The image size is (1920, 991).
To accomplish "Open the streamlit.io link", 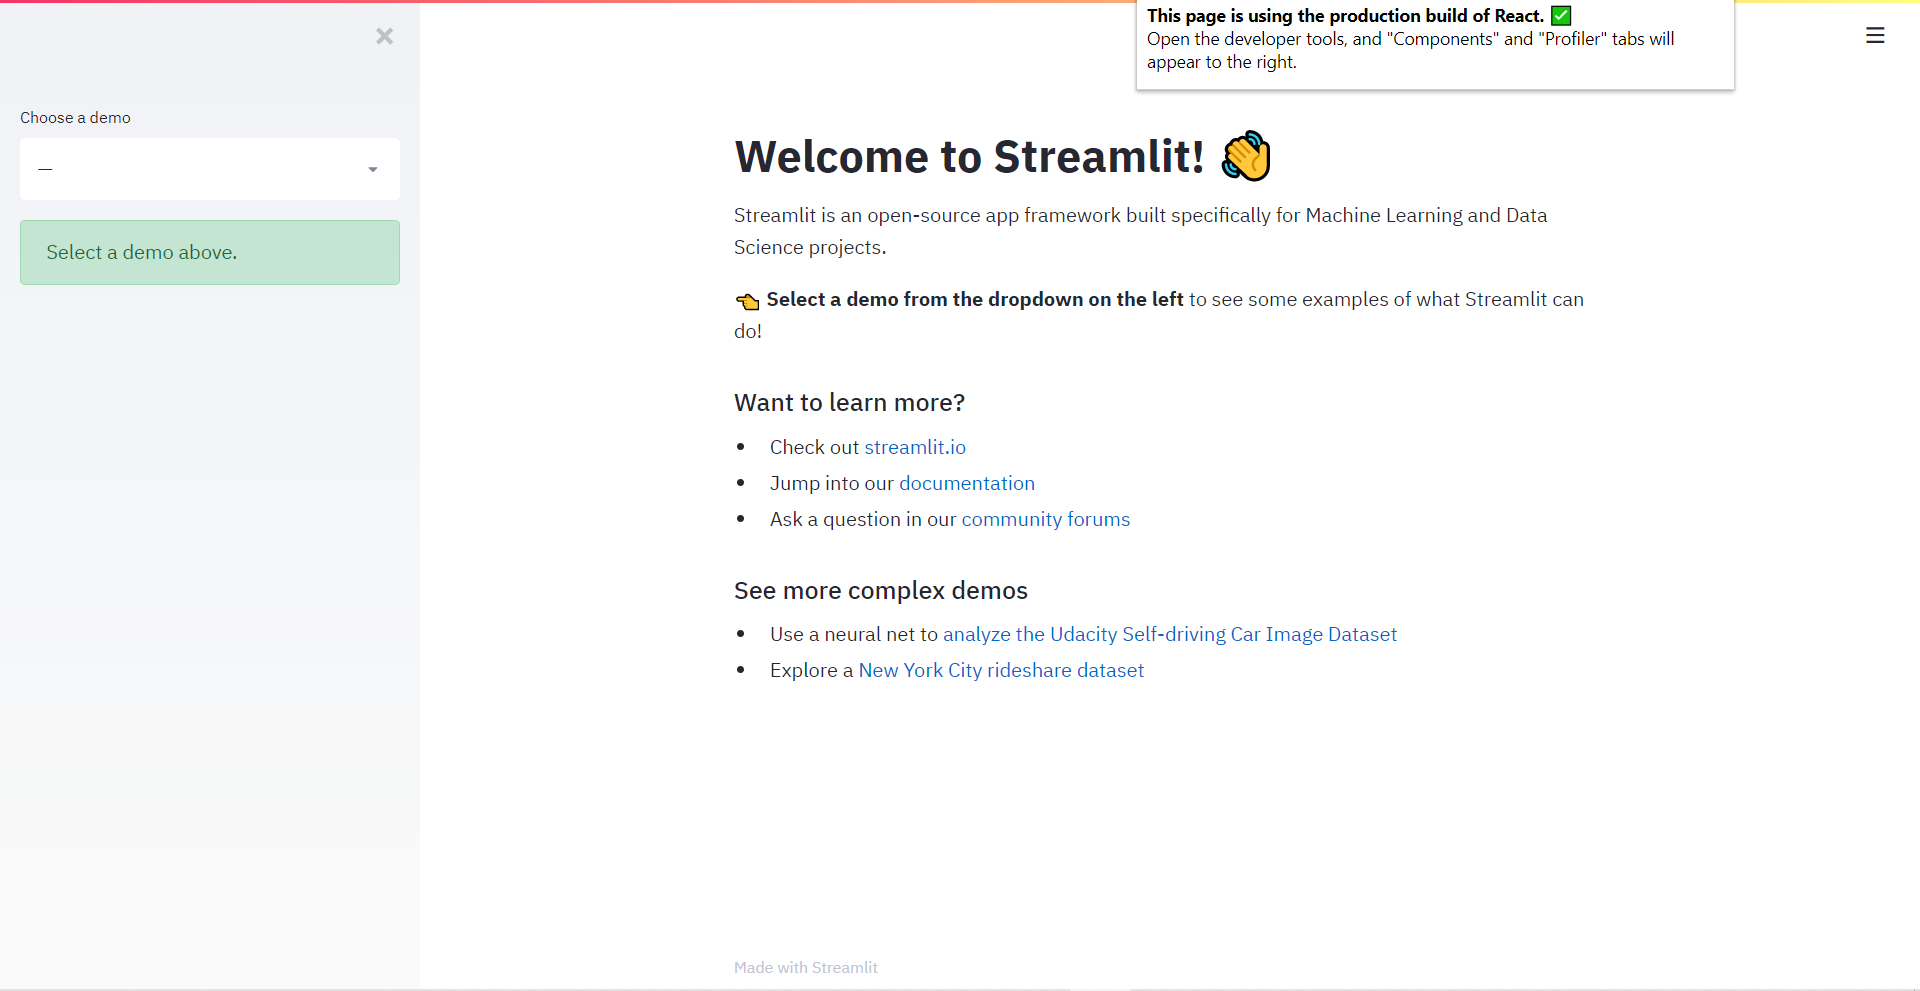I will tap(915, 447).
